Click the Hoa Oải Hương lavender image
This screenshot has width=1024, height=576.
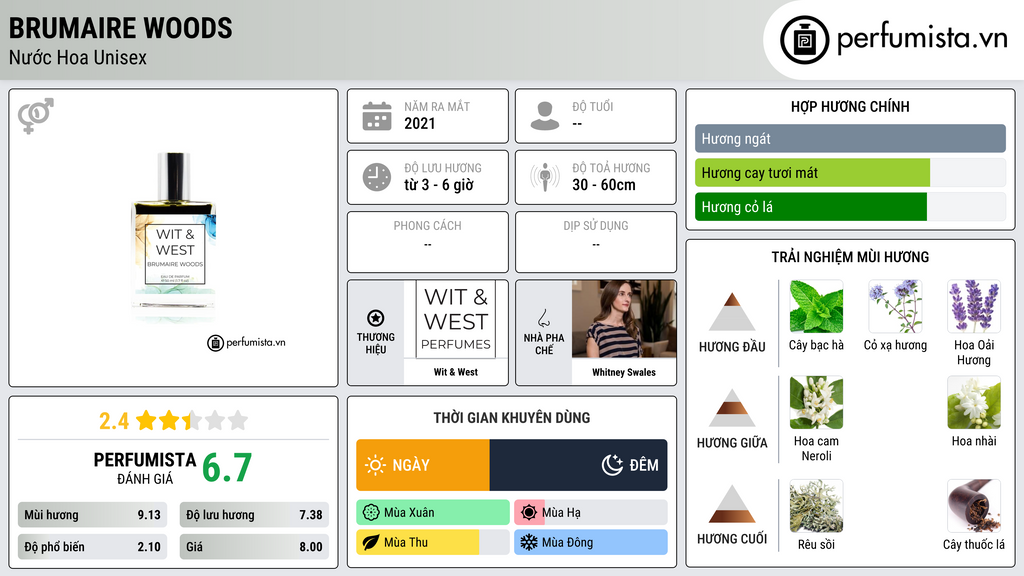[x=974, y=307]
